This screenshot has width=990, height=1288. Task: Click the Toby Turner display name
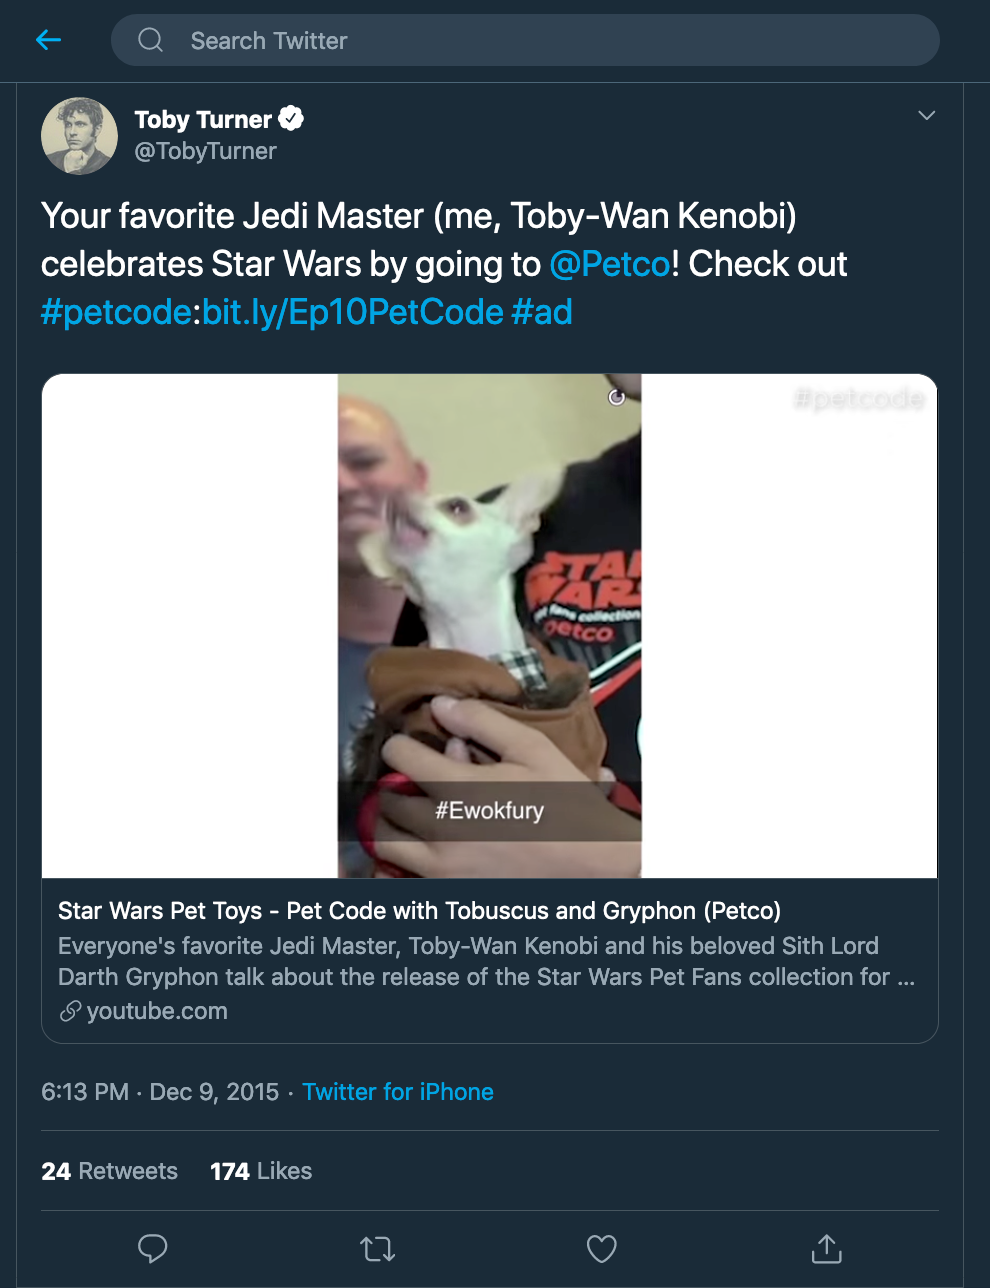203,120
